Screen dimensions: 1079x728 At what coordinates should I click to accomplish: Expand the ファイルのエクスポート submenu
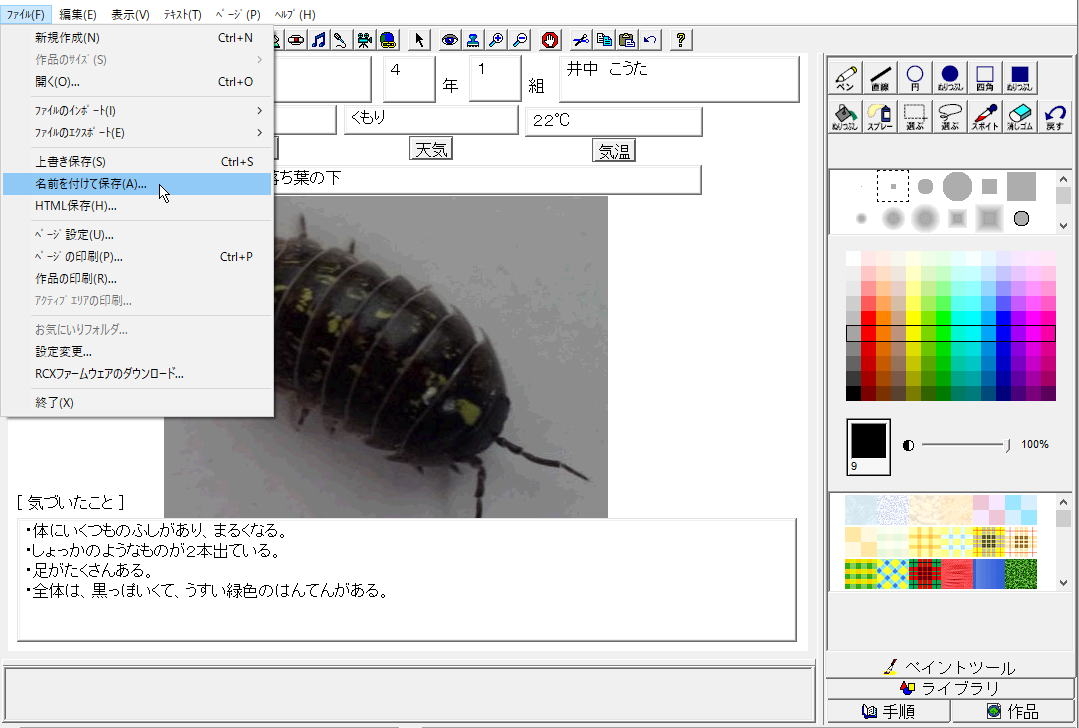[x=137, y=133]
